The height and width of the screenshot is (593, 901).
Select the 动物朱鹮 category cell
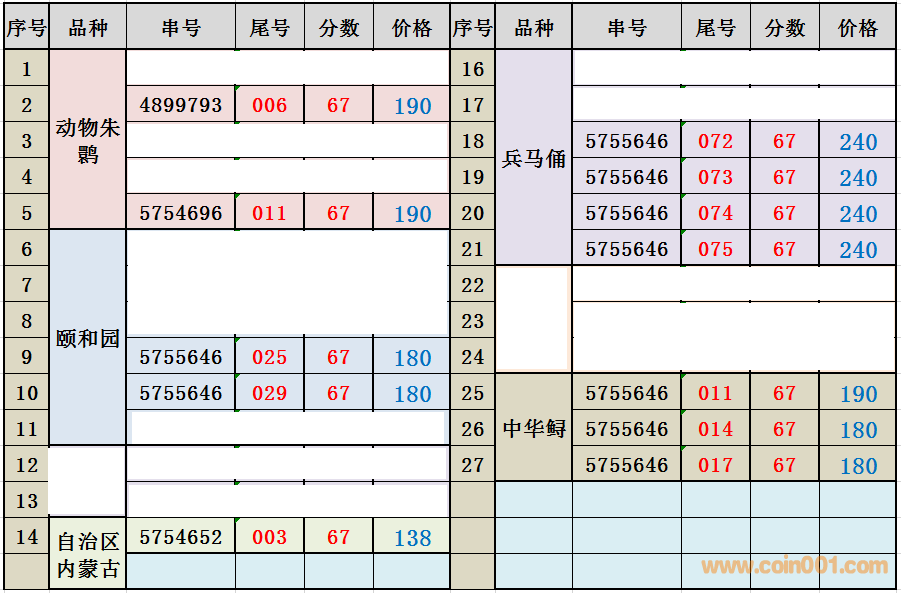(88, 140)
